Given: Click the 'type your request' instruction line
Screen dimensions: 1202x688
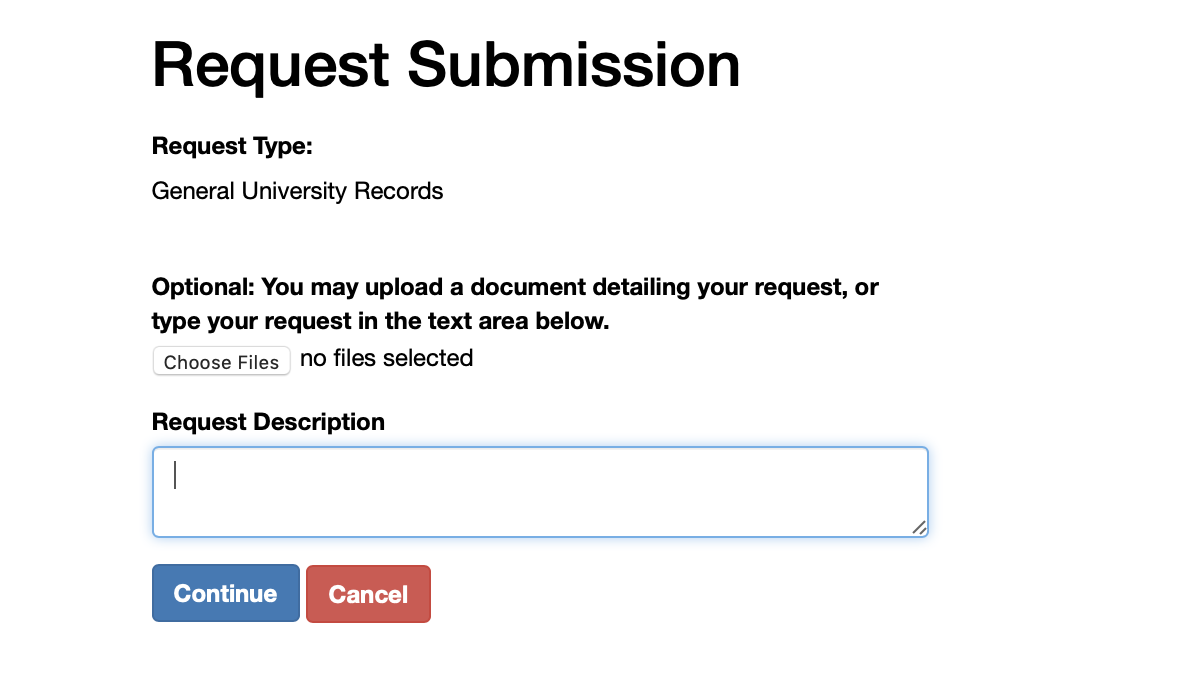Looking at the screenshot, I should [380, 322].
